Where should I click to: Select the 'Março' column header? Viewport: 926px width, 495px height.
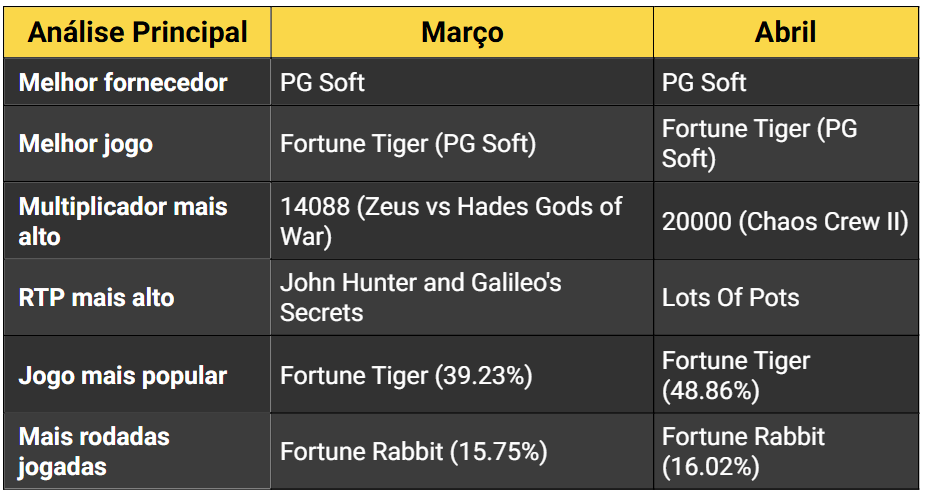tap(461, 32)
